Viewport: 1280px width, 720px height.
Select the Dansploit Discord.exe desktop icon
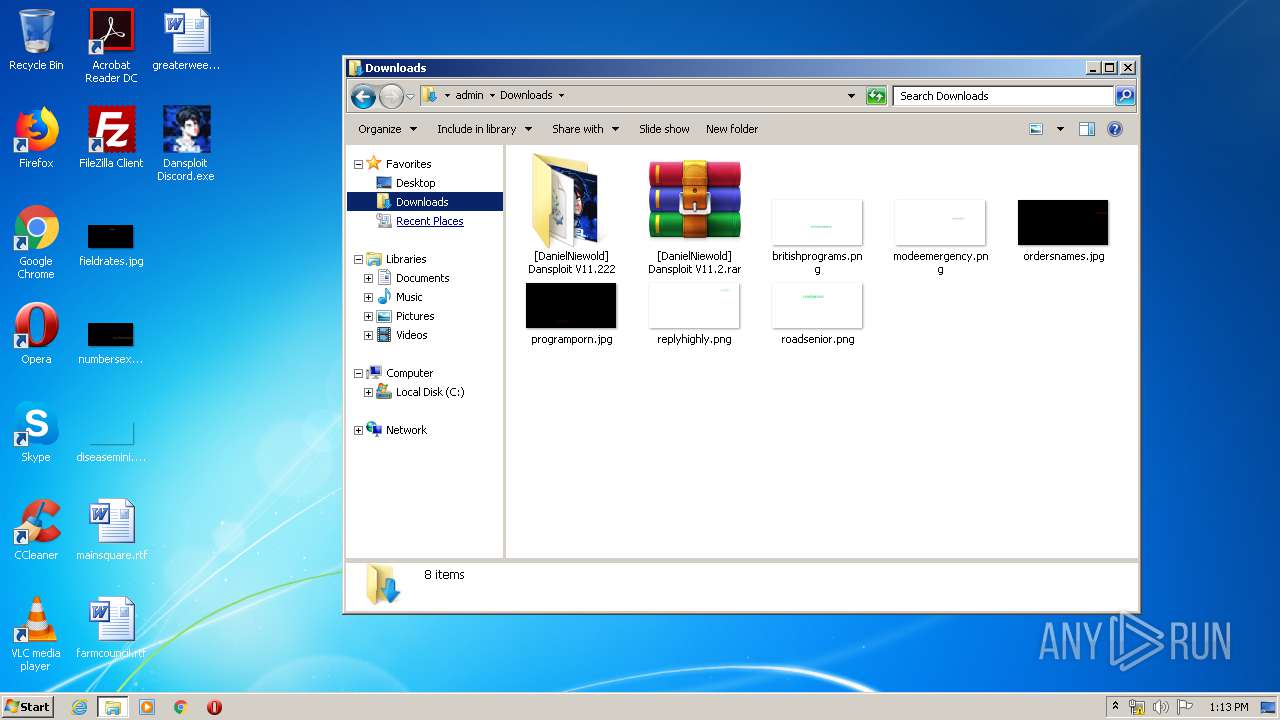(186, 144)
